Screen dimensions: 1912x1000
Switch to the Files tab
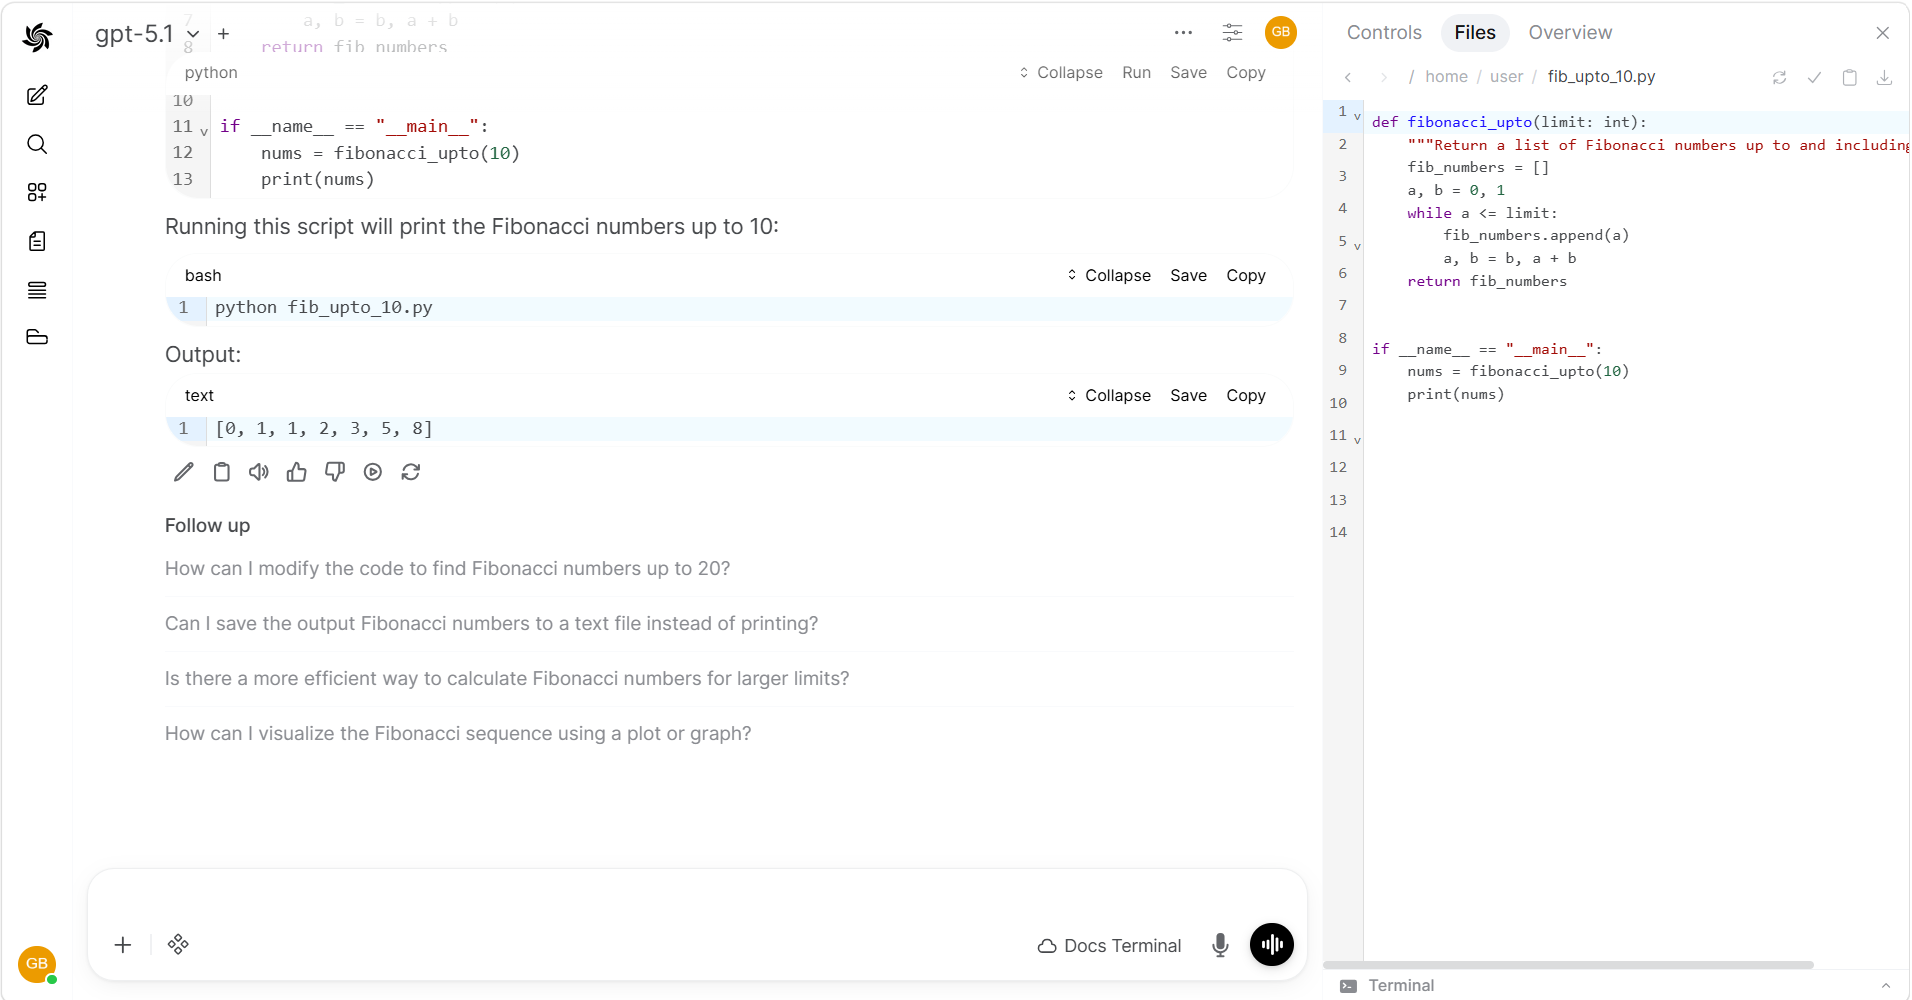(1475, 33)
